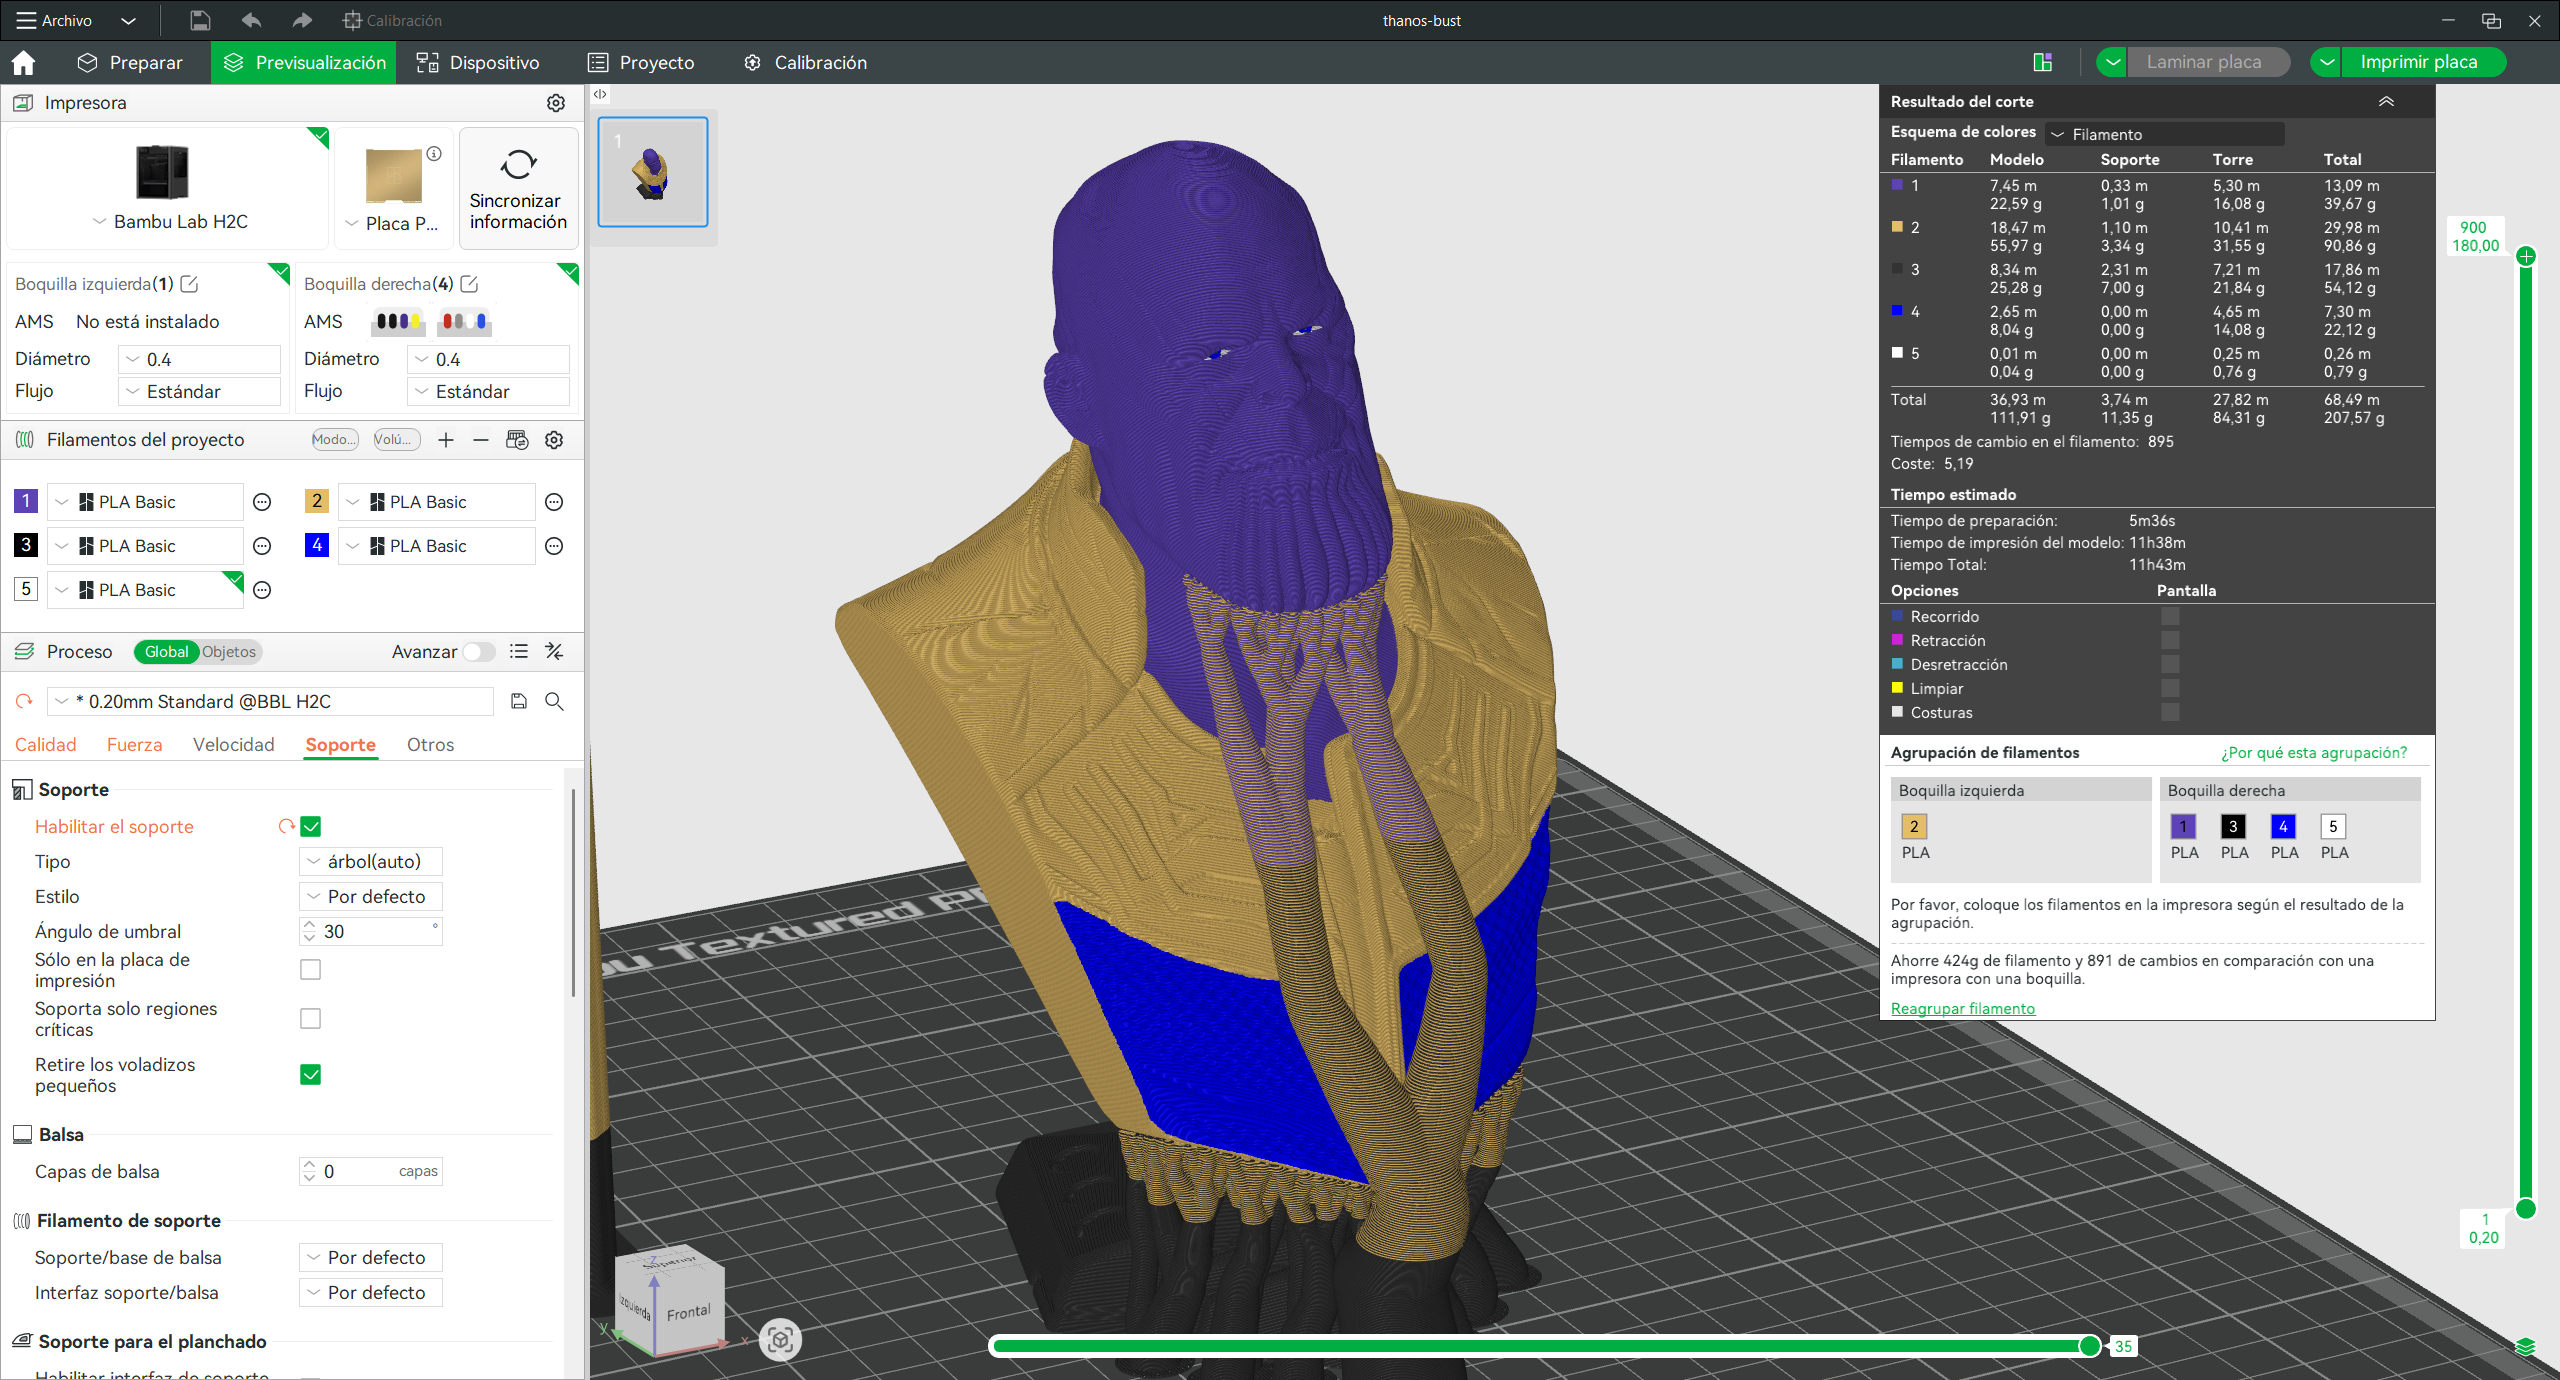Click the horizontal layer progress slider handle
Screen dimensions: 2560x1380
coord(2089,1346)
